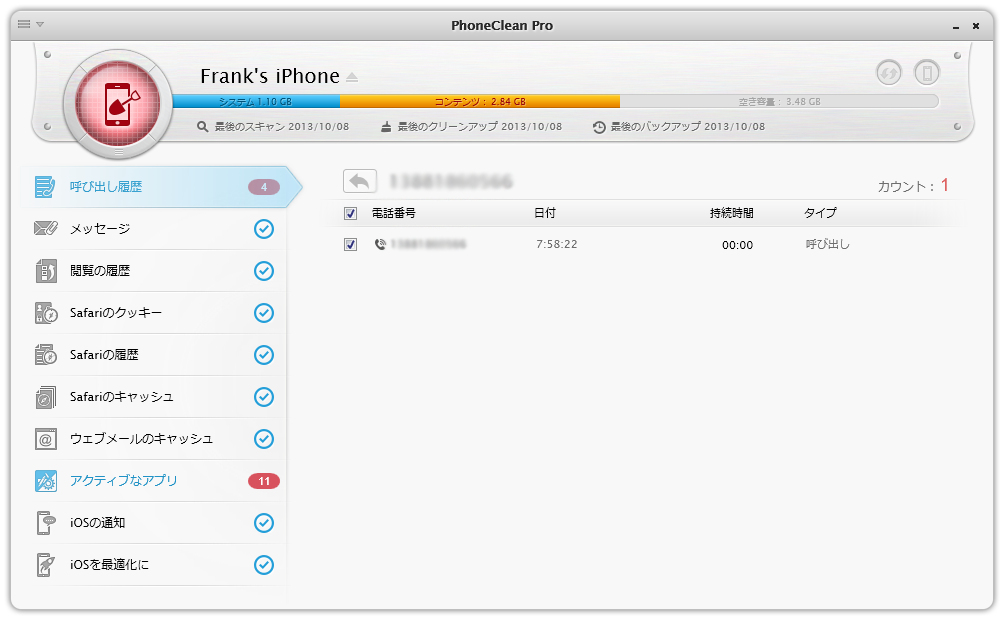Click checkmark next to Safariのクッキー
The width and height of the screenshot is (1004, 620).
pyautogui.click(x=264, y=313)
